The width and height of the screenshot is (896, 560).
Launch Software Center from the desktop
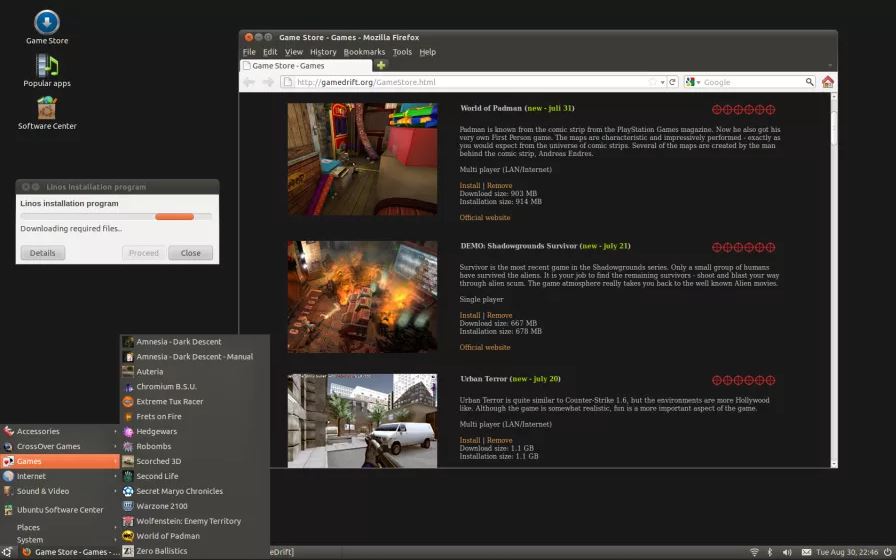click(x=47, y=109)
